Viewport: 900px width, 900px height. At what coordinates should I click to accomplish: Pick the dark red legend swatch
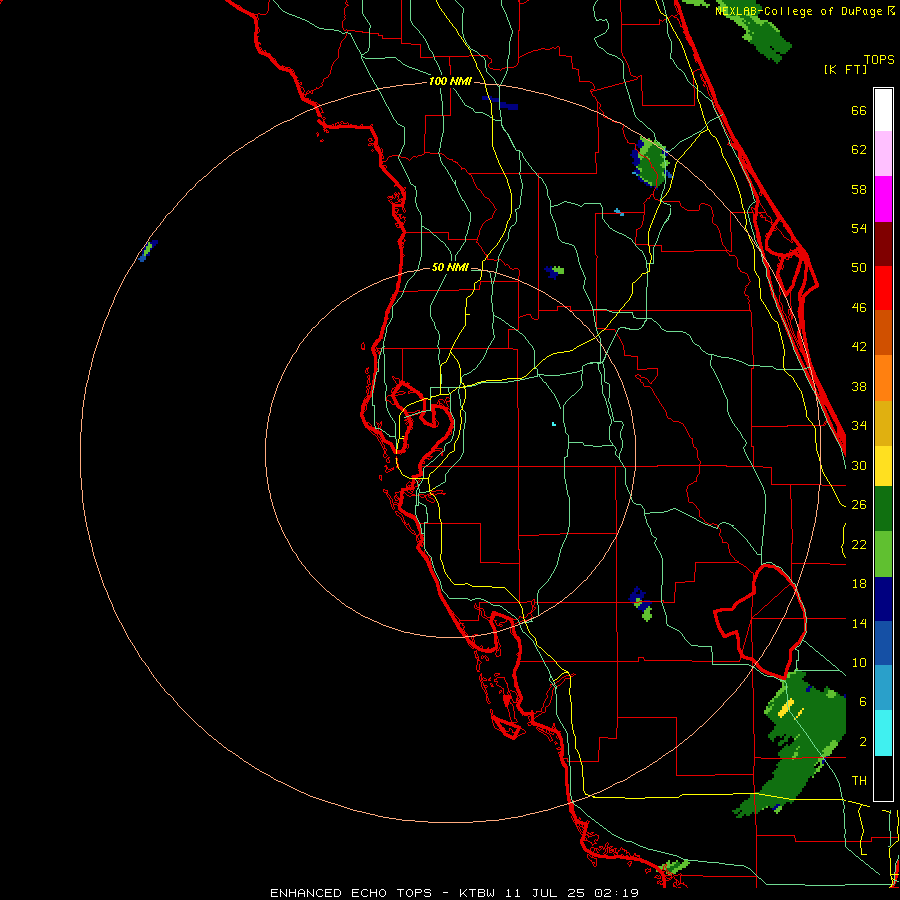coord(883,243)
